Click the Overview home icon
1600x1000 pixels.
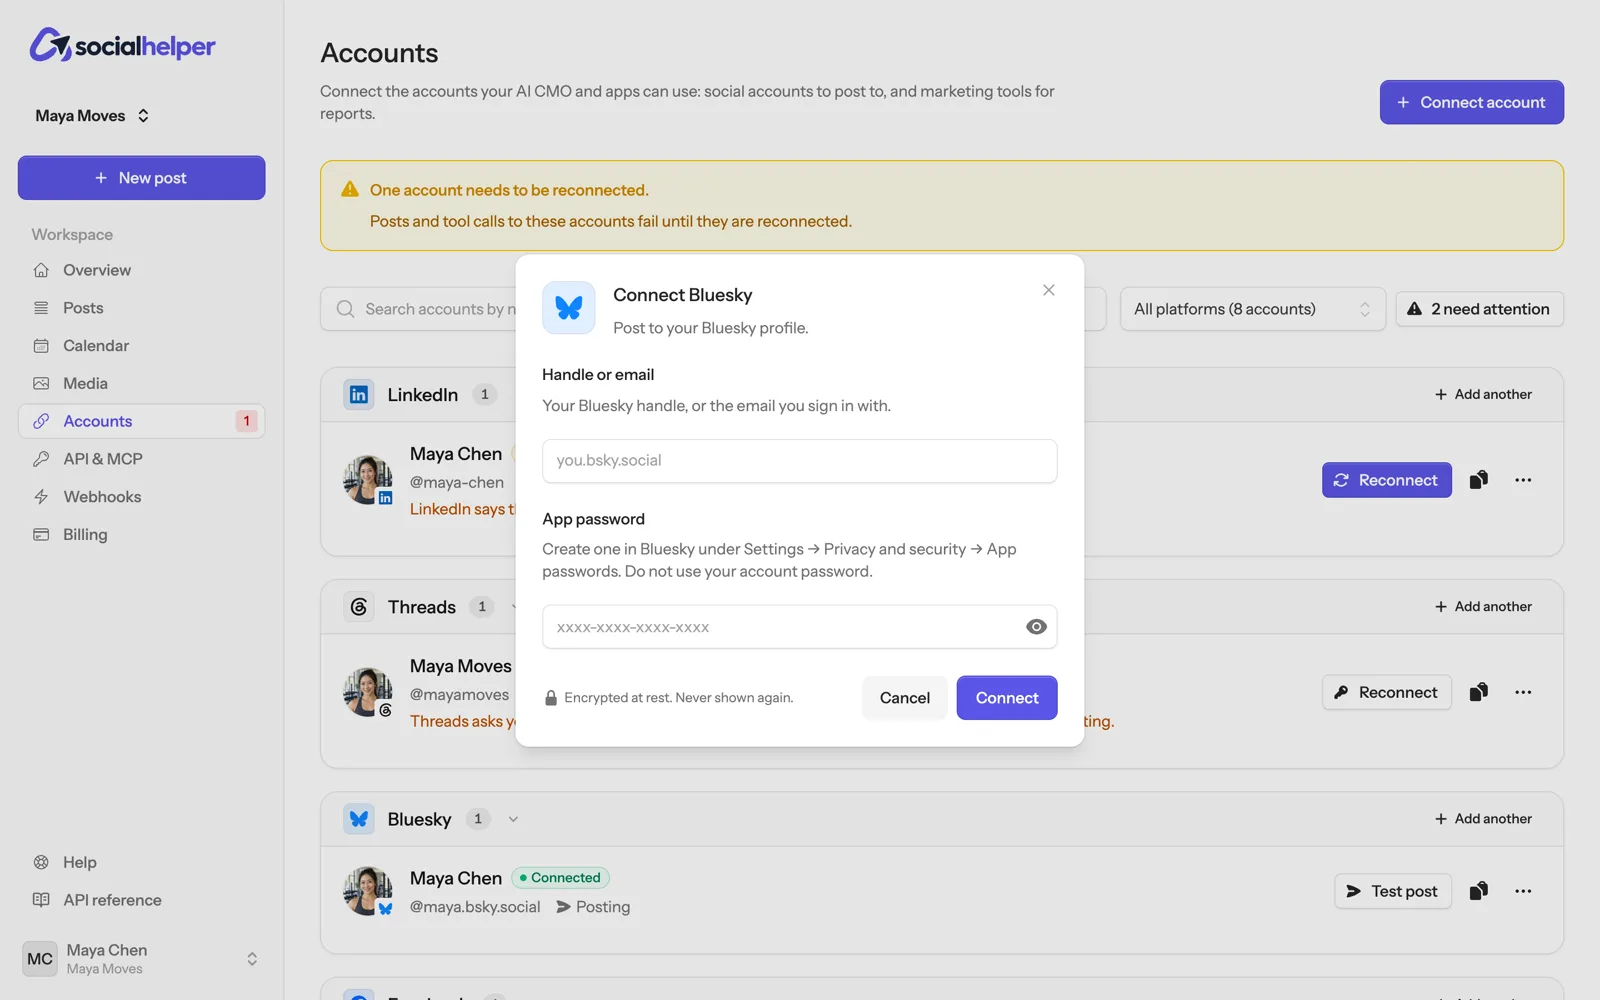click(x=41, y=270)
